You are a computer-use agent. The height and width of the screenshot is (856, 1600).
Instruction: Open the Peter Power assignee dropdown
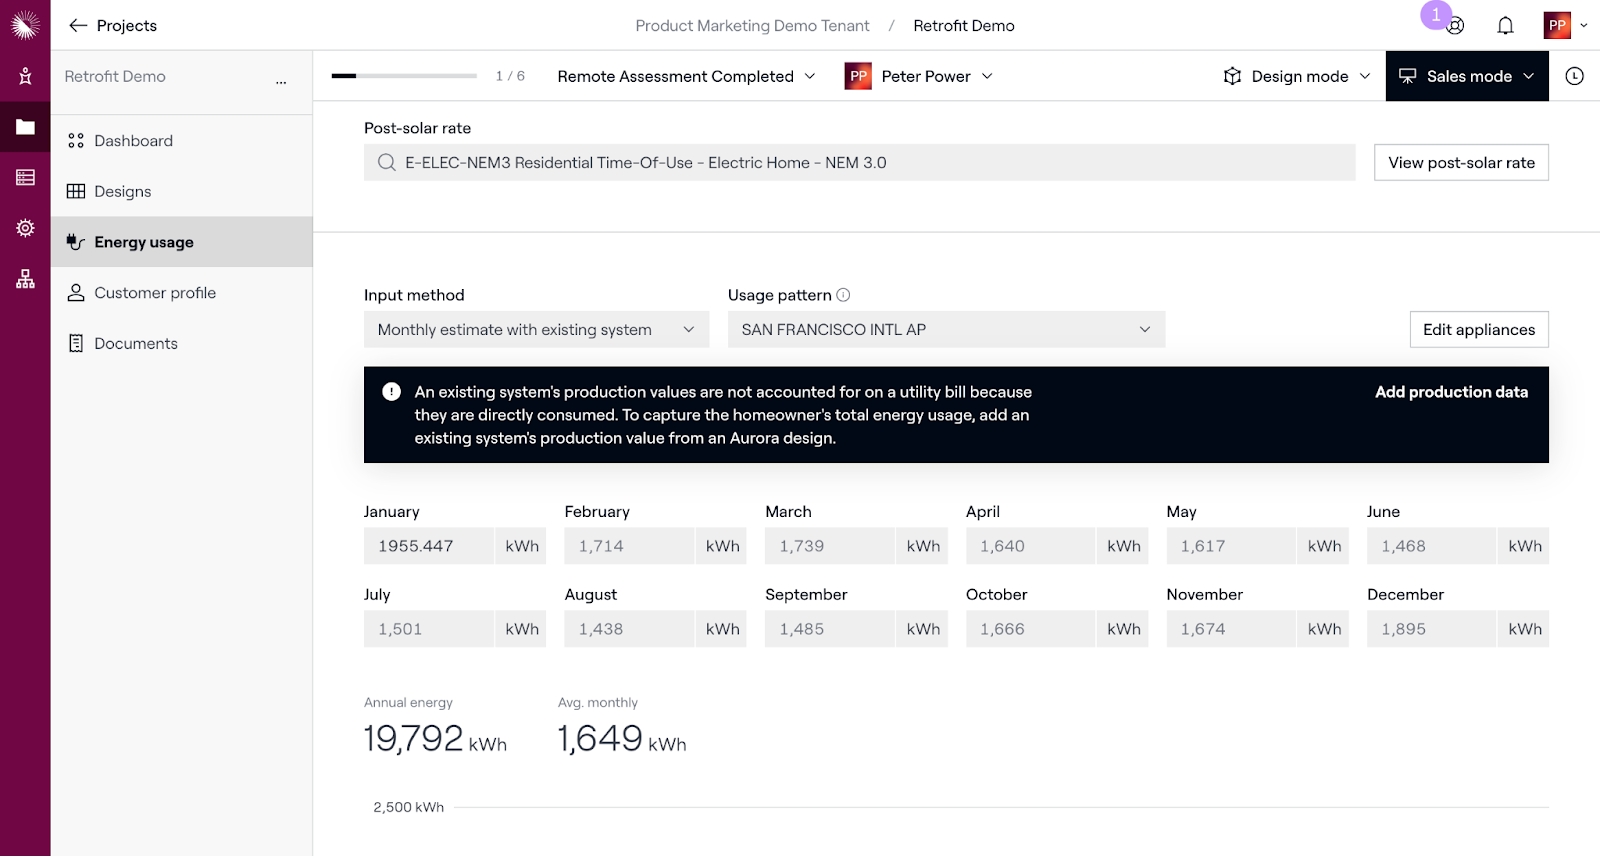coord(919,76)
